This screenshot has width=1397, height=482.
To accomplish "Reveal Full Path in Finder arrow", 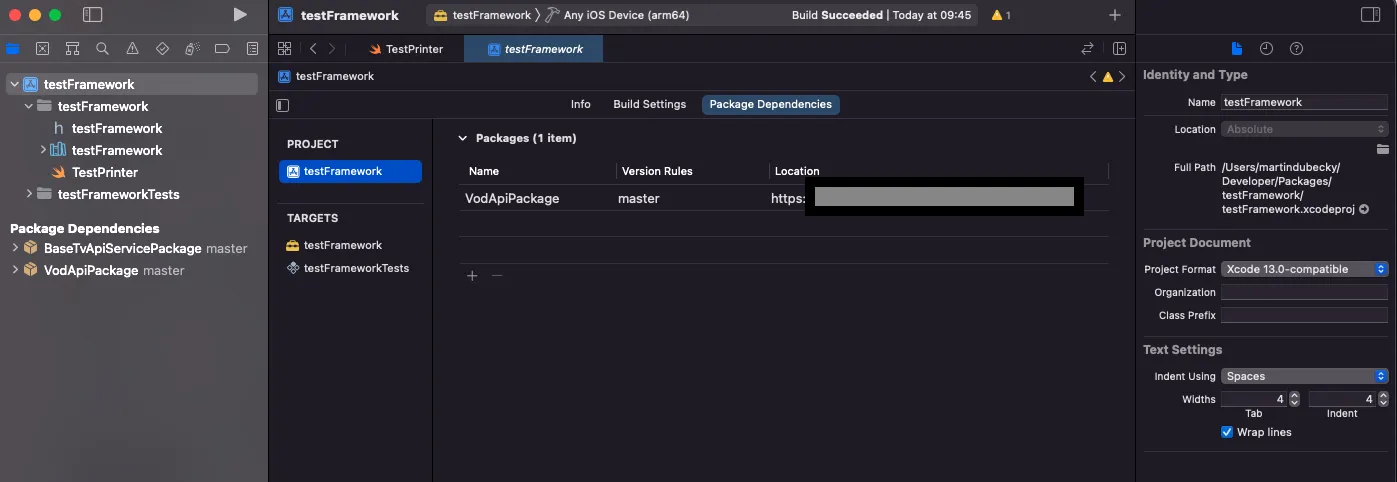I will (x=1364, y=209).
